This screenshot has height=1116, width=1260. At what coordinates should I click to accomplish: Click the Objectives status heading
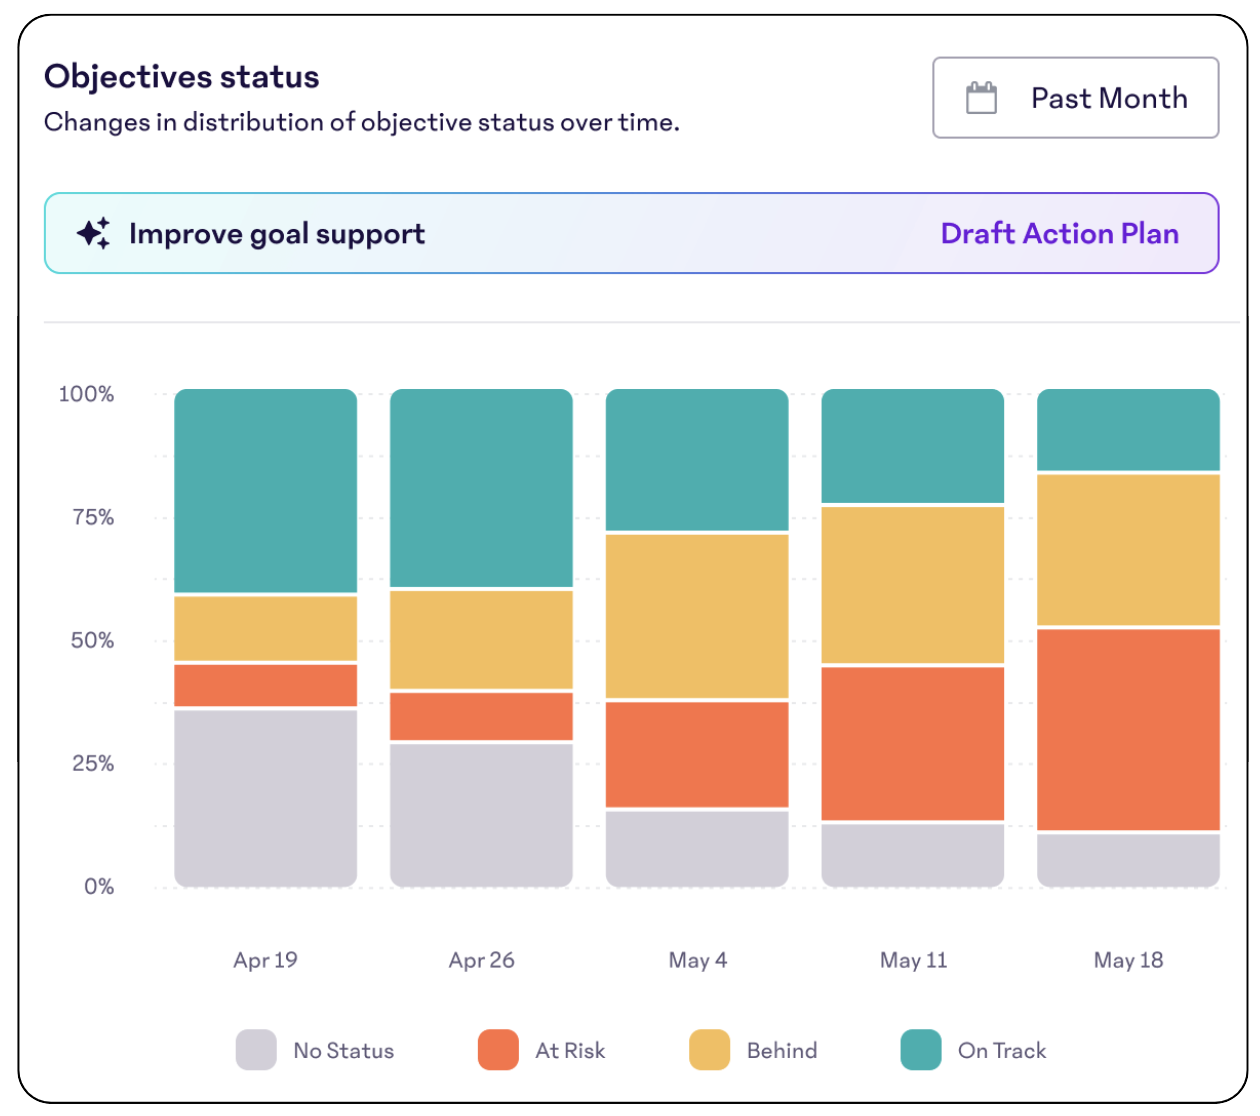[181, 77]
